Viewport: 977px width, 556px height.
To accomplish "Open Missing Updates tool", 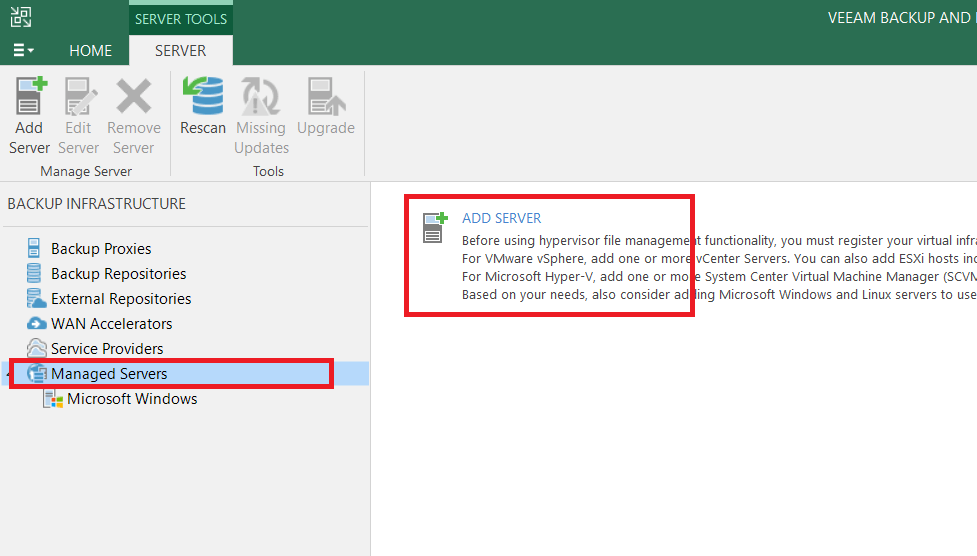I will click(x=261, y=97).
